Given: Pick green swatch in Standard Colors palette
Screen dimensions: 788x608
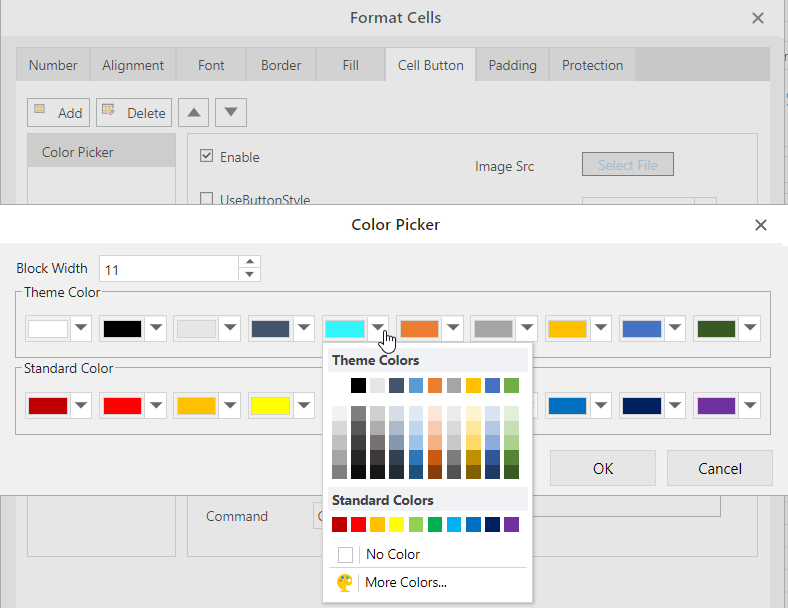Looking at the screenshot, I should [x=435, y=524].
